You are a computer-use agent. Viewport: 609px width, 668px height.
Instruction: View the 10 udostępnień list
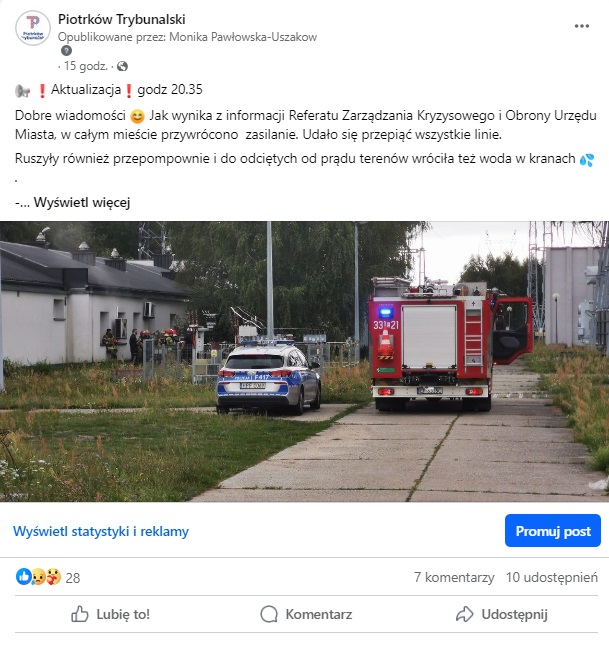pos(552,577)
